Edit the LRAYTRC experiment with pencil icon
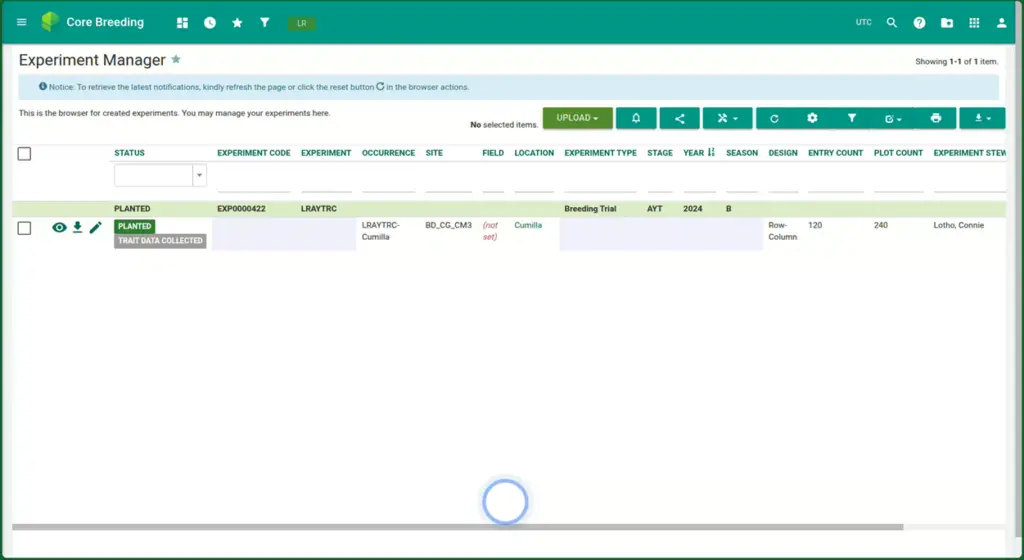1024x560 pixels. tap(96, 228)
